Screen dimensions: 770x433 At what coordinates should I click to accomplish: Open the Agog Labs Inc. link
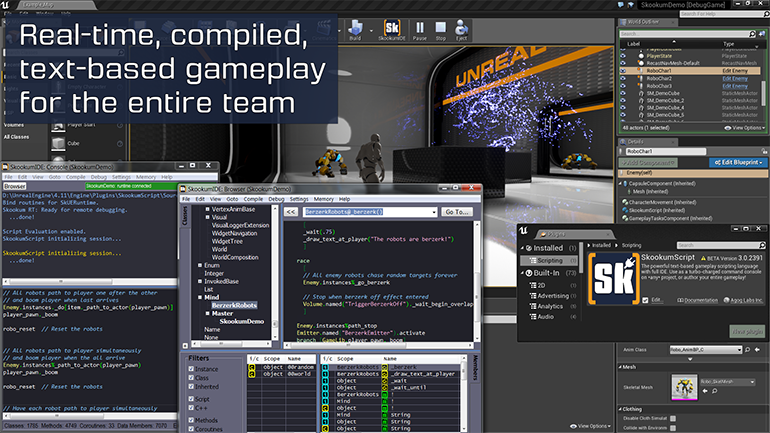coord(742,300)
